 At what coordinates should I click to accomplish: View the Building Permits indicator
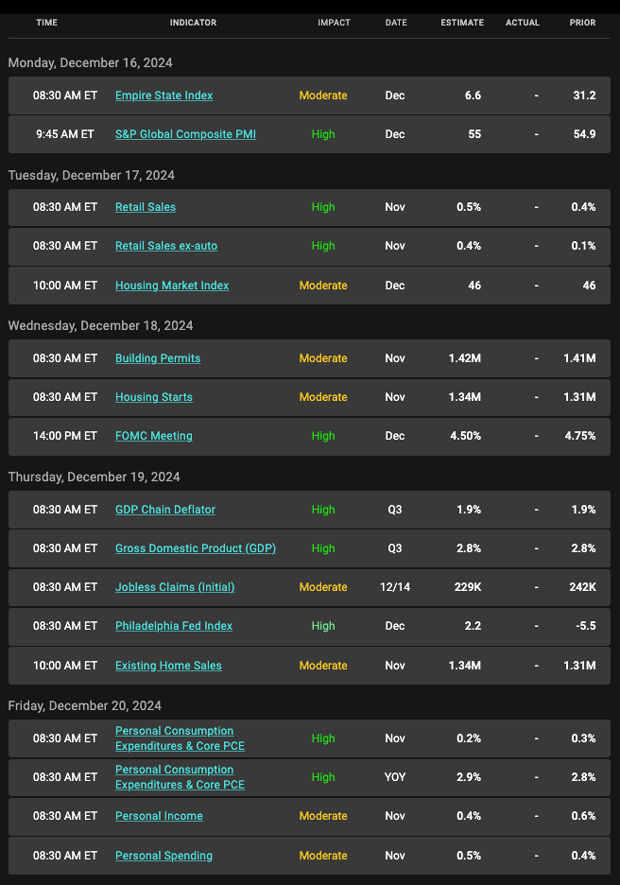click(157, 358)
